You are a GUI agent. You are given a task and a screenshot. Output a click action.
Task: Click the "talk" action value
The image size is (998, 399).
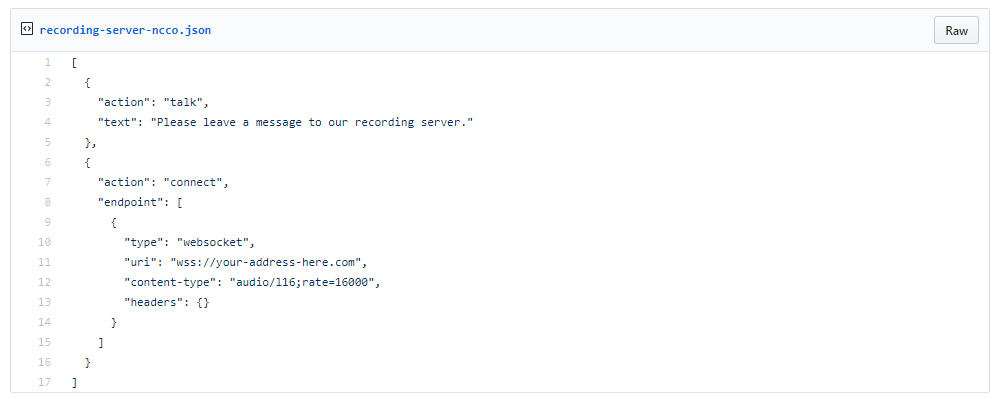pyautogui.click(x=183, y=102)
